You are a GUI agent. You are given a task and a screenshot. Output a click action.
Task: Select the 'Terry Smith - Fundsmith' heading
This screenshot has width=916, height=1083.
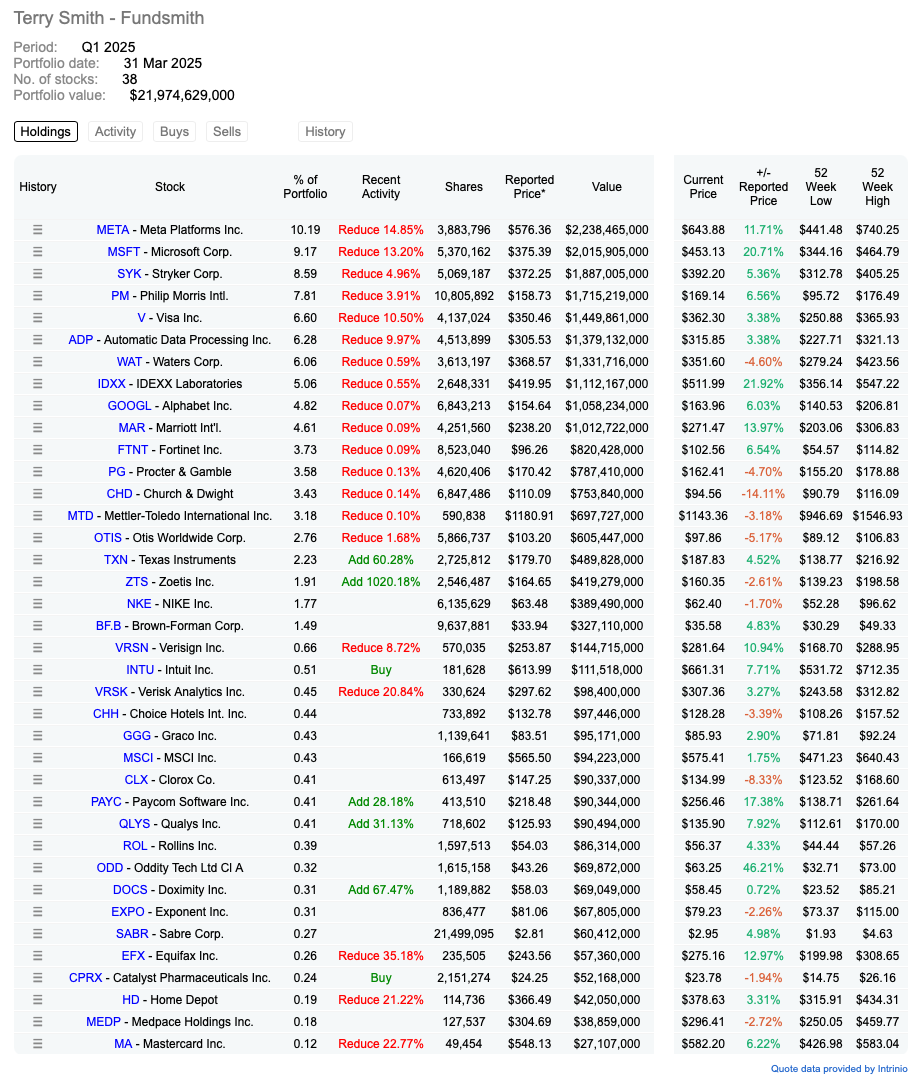point(109,18)
